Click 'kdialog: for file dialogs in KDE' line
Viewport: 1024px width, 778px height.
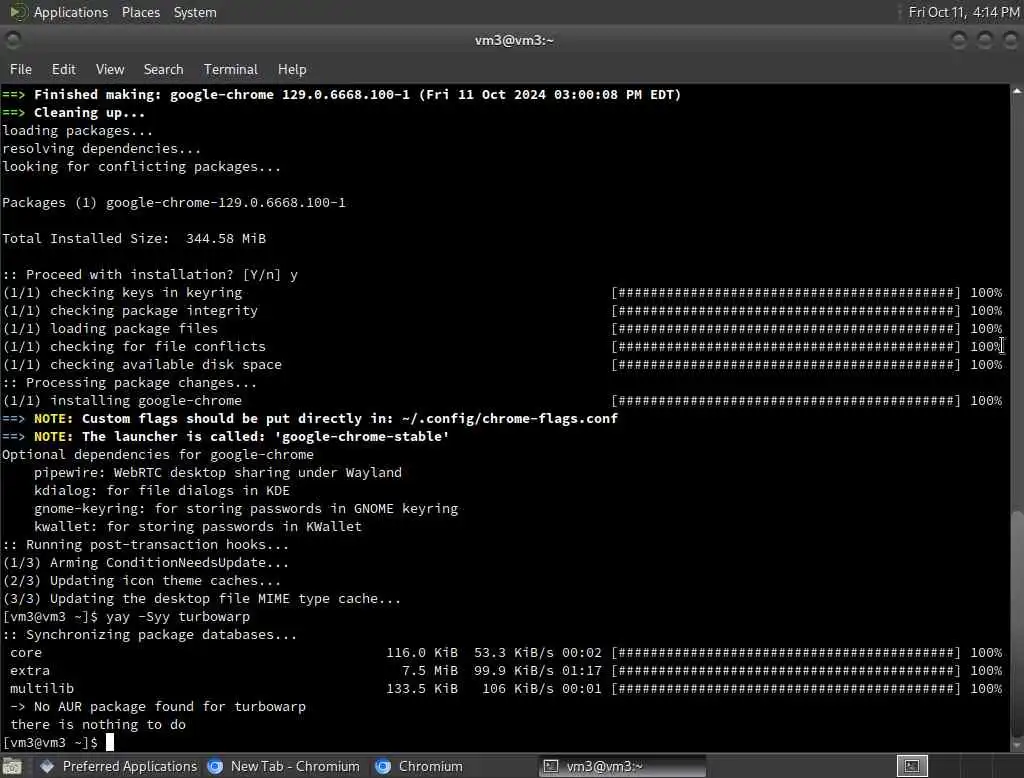(x=162, y=491)
